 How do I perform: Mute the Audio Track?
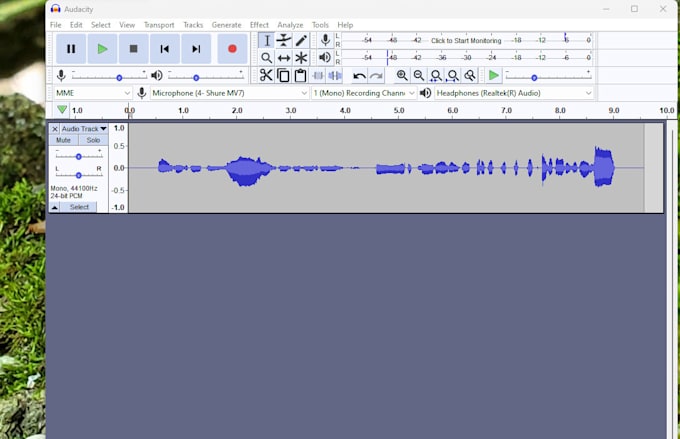pos(63,140)
